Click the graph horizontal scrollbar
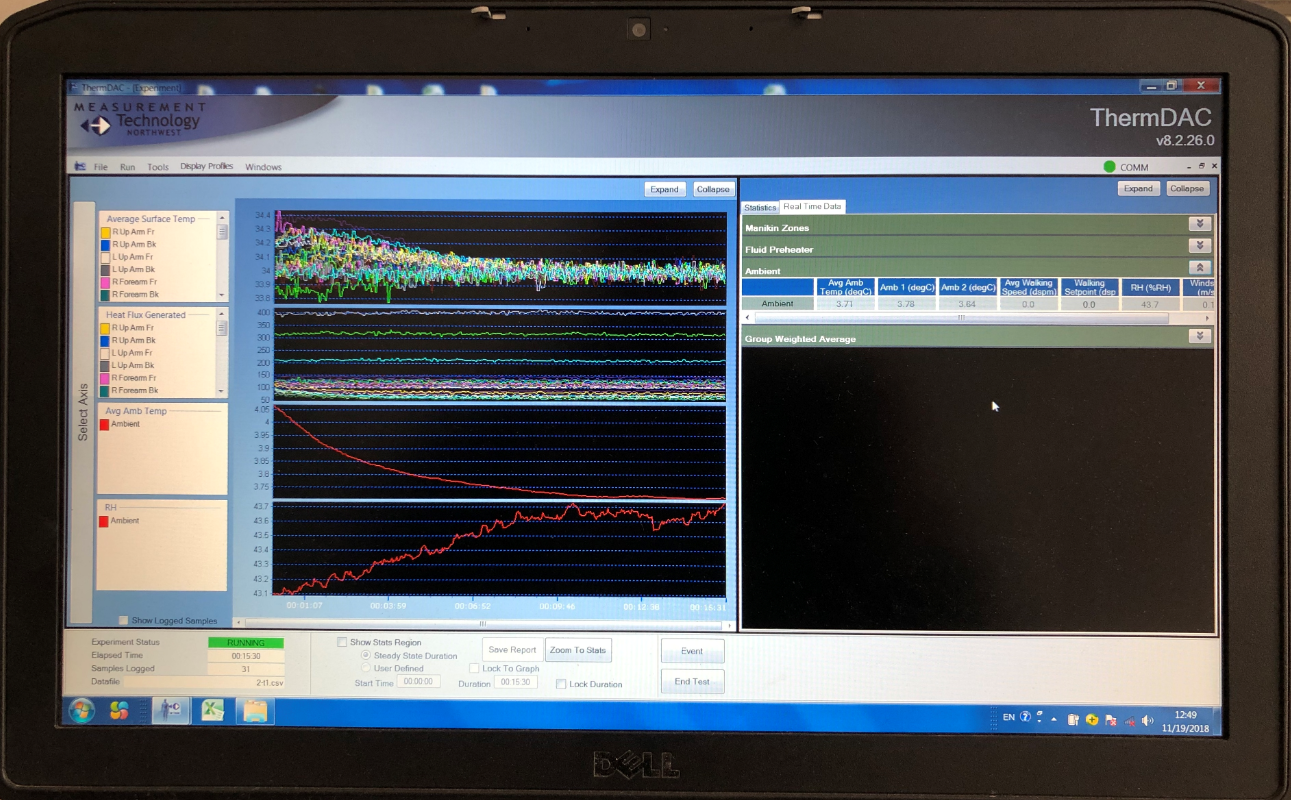Image resolution: width=1291 pixels, height=800 pixels. (484, 622)
